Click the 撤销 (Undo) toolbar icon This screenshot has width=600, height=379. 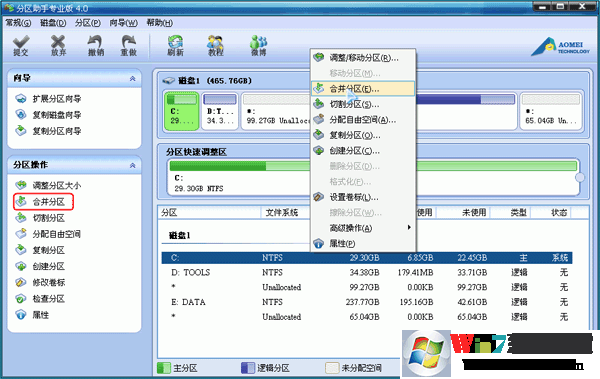pyautogui.click(x=96, y=46)
